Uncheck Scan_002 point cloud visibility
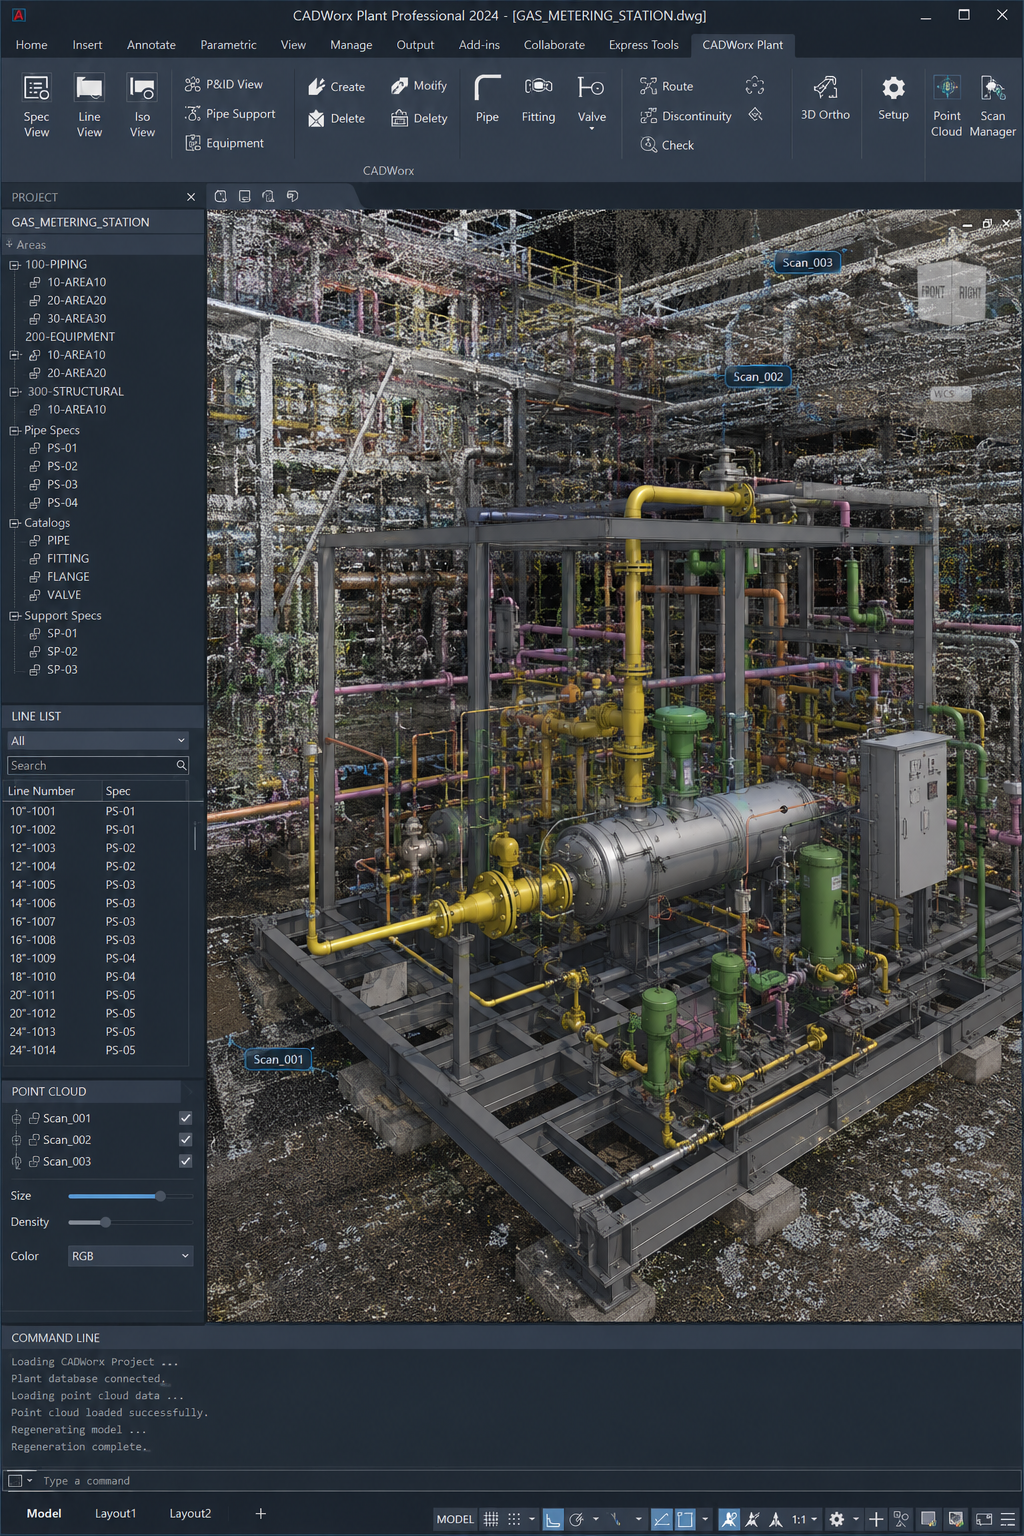Screen dimensions: 1024x1536 pyautogui.click(x=185, y=1139)
